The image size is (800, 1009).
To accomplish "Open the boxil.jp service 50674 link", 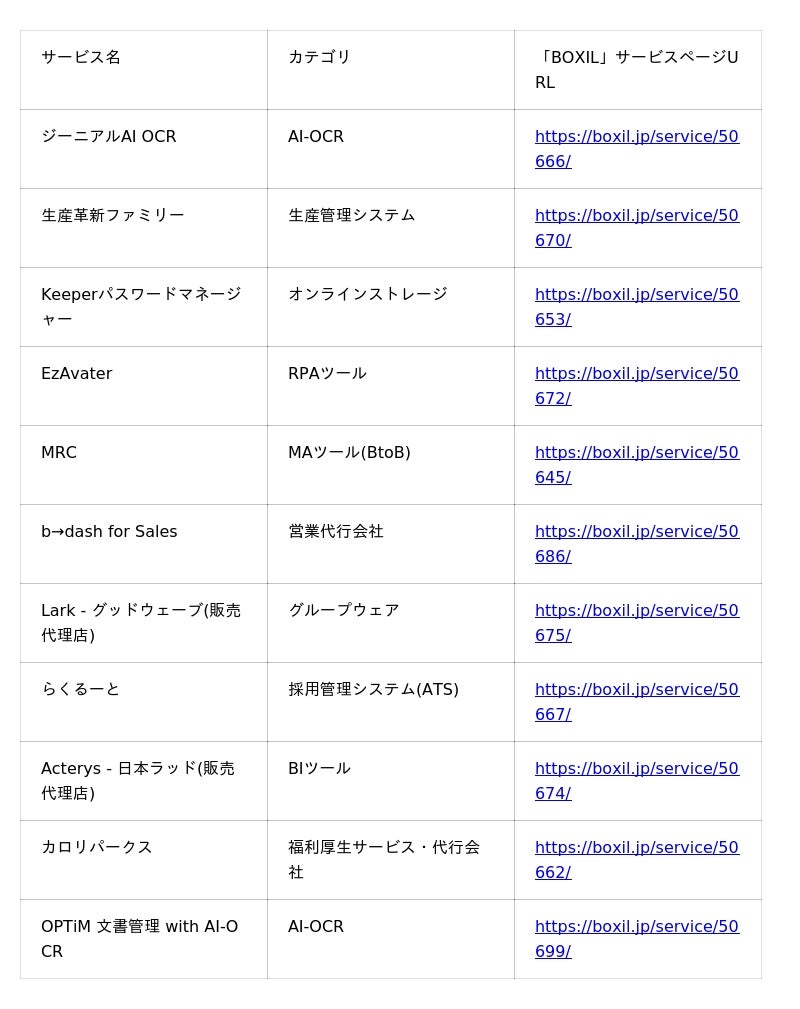I will coord(636,769).
